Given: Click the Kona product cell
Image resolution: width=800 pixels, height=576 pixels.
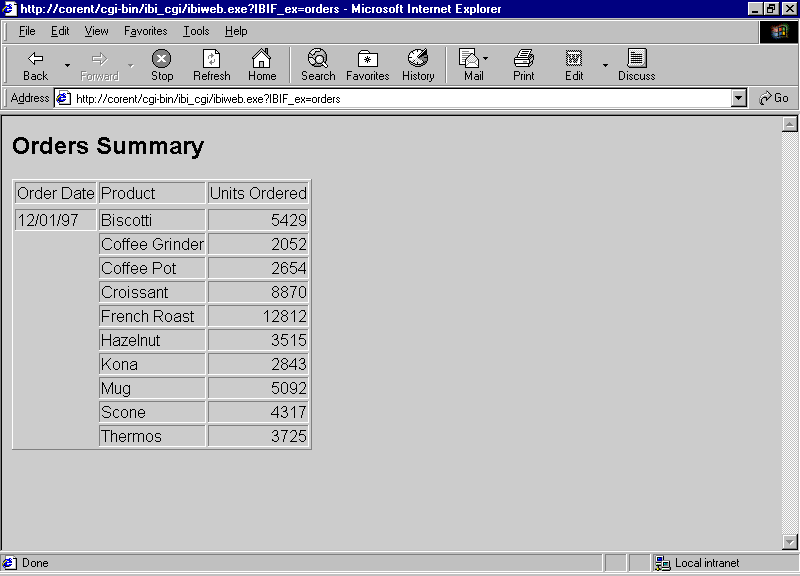Looking at the screenshot, I should click(152, 364).
